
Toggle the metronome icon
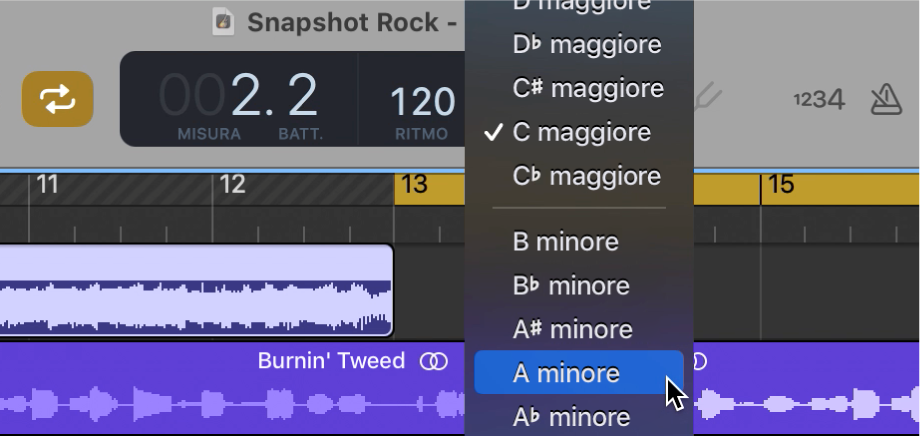[886, 98]
